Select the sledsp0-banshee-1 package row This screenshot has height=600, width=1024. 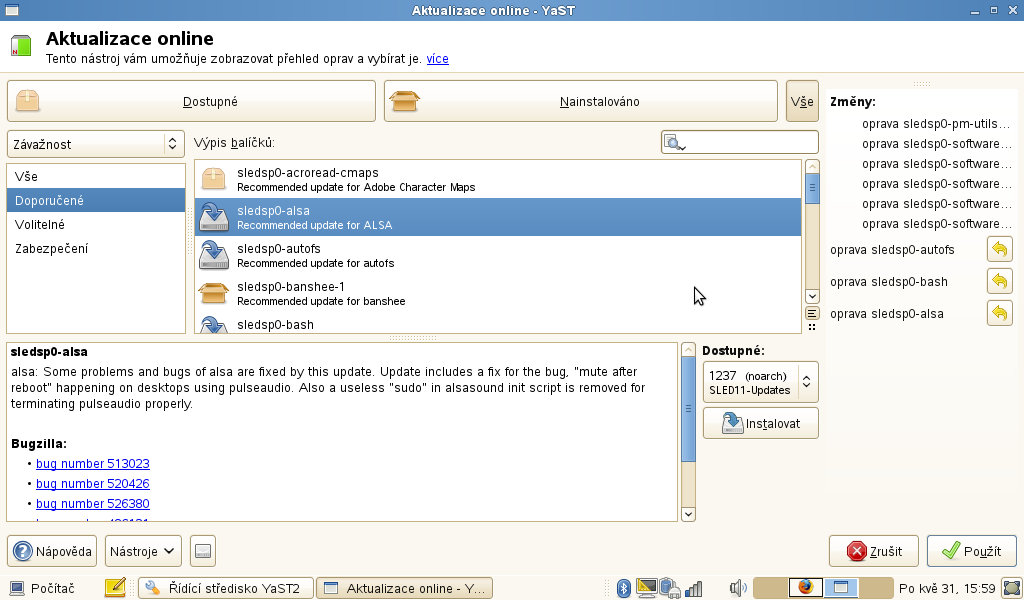click(x=498, y=293)
